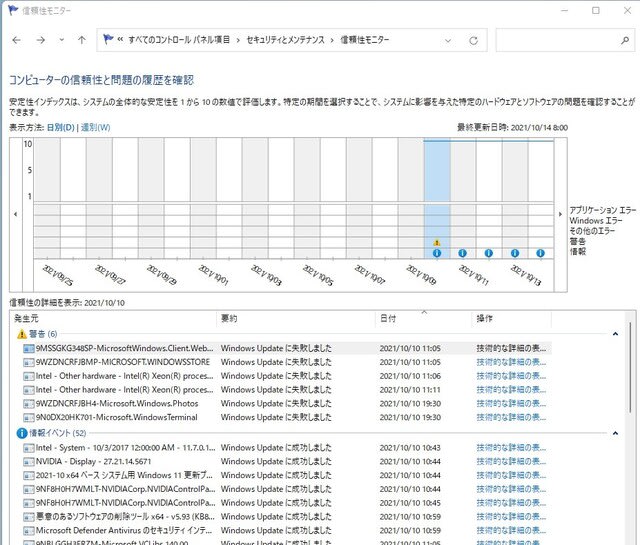Go back using the back arrow
This screenshot has width=640, height=545.
(16, 40)
